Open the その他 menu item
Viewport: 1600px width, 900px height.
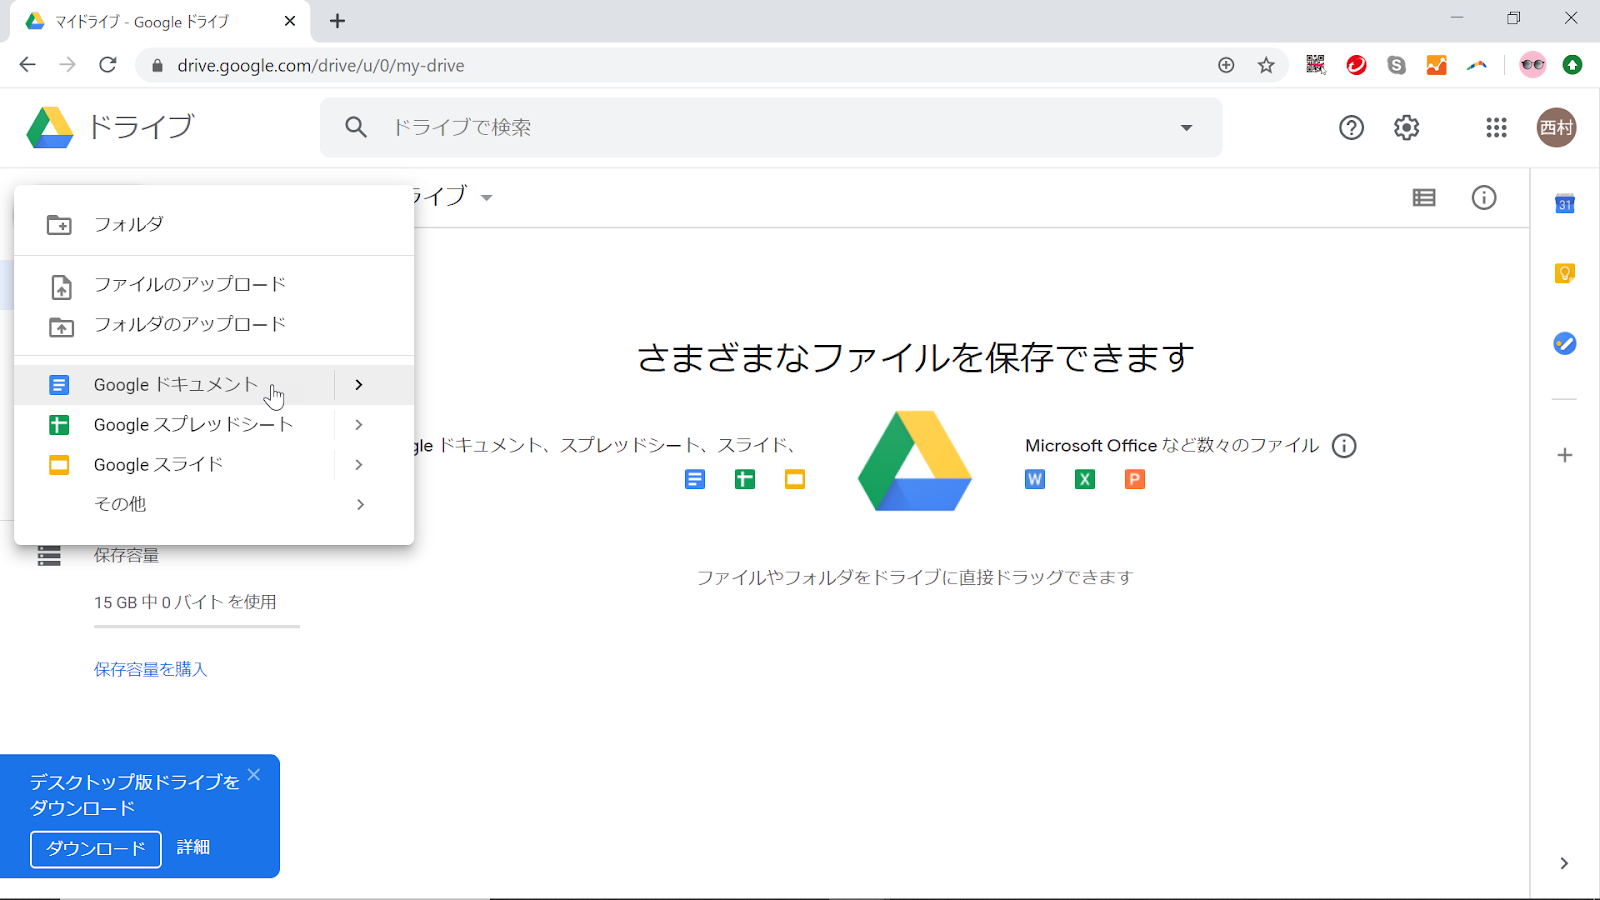[x=214, y=505]
